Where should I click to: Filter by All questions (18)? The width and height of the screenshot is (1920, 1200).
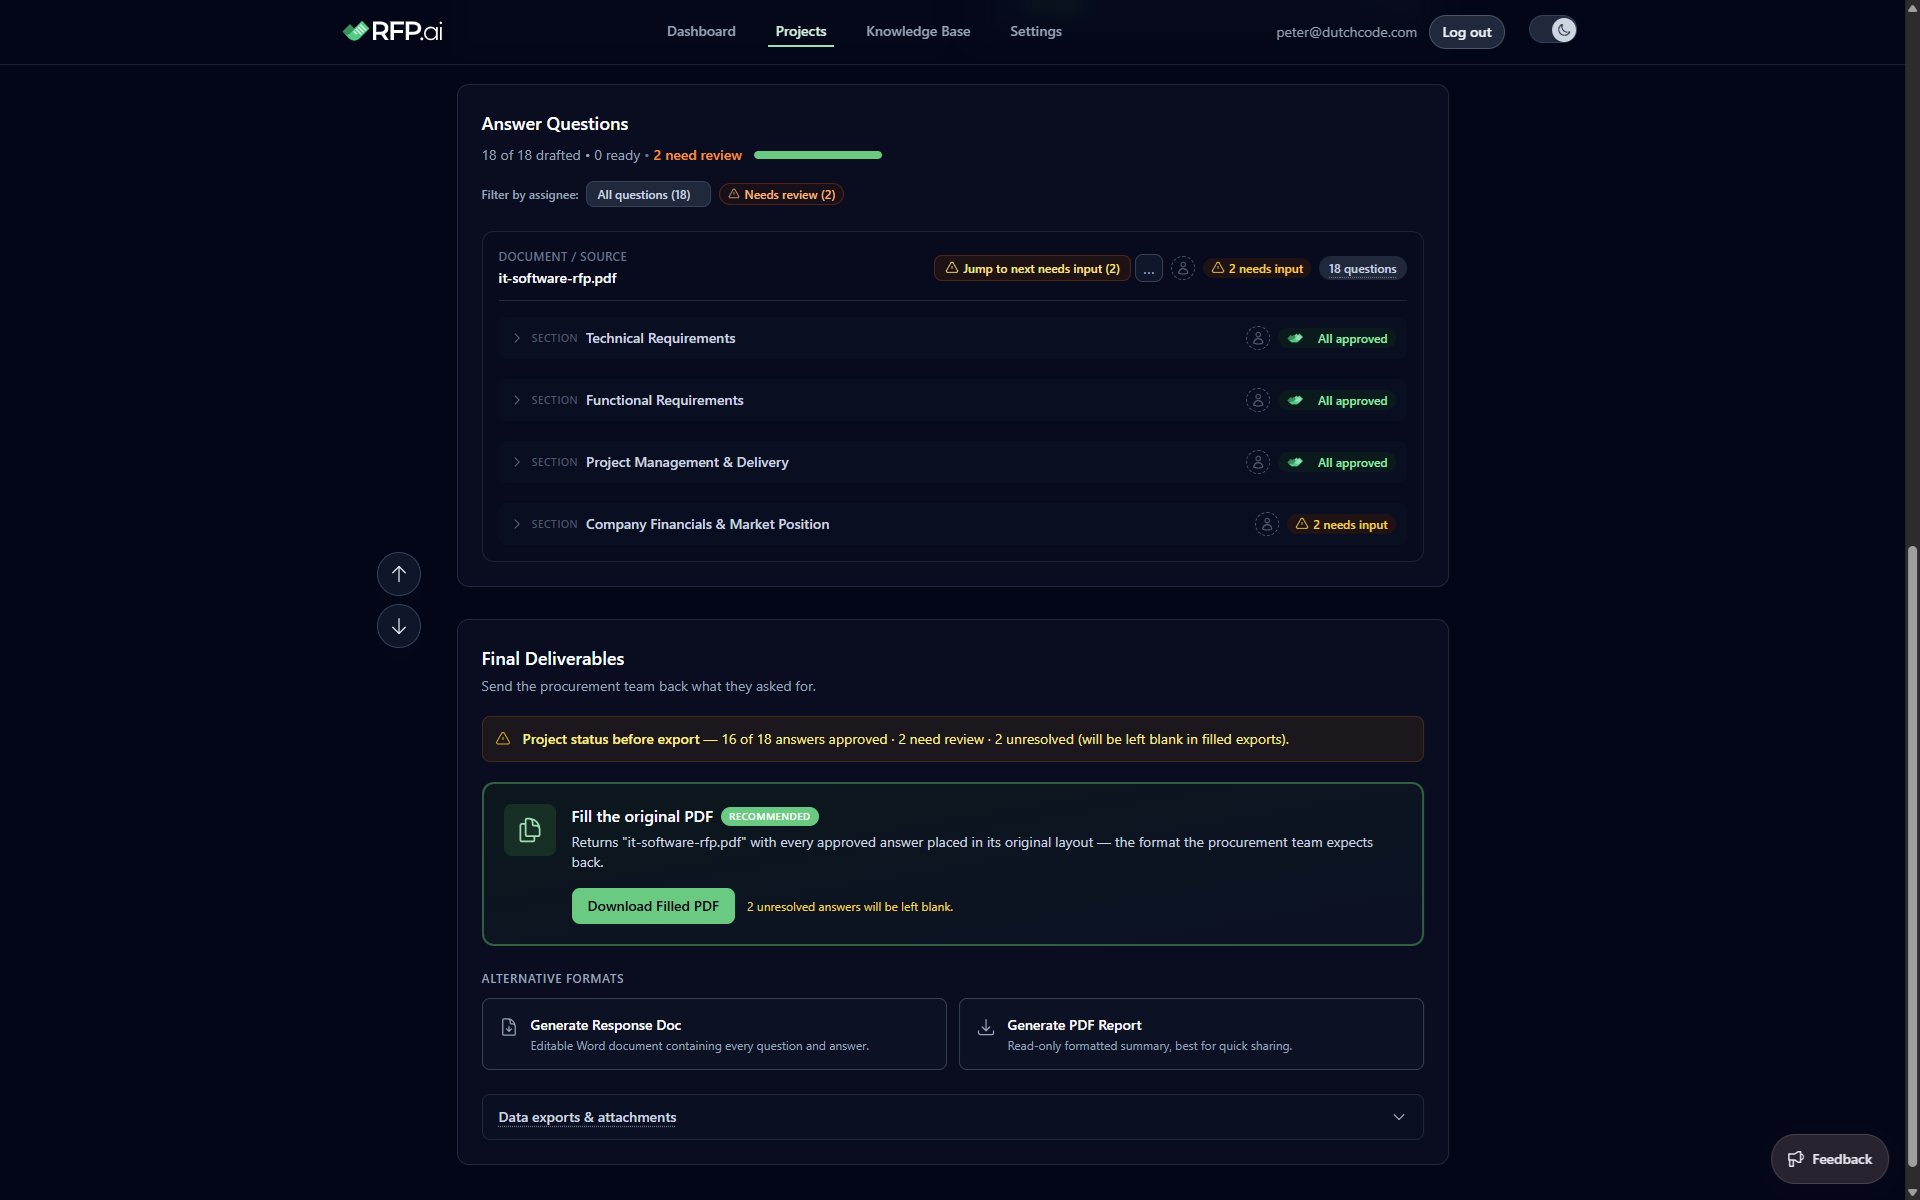tap(648, 194)
